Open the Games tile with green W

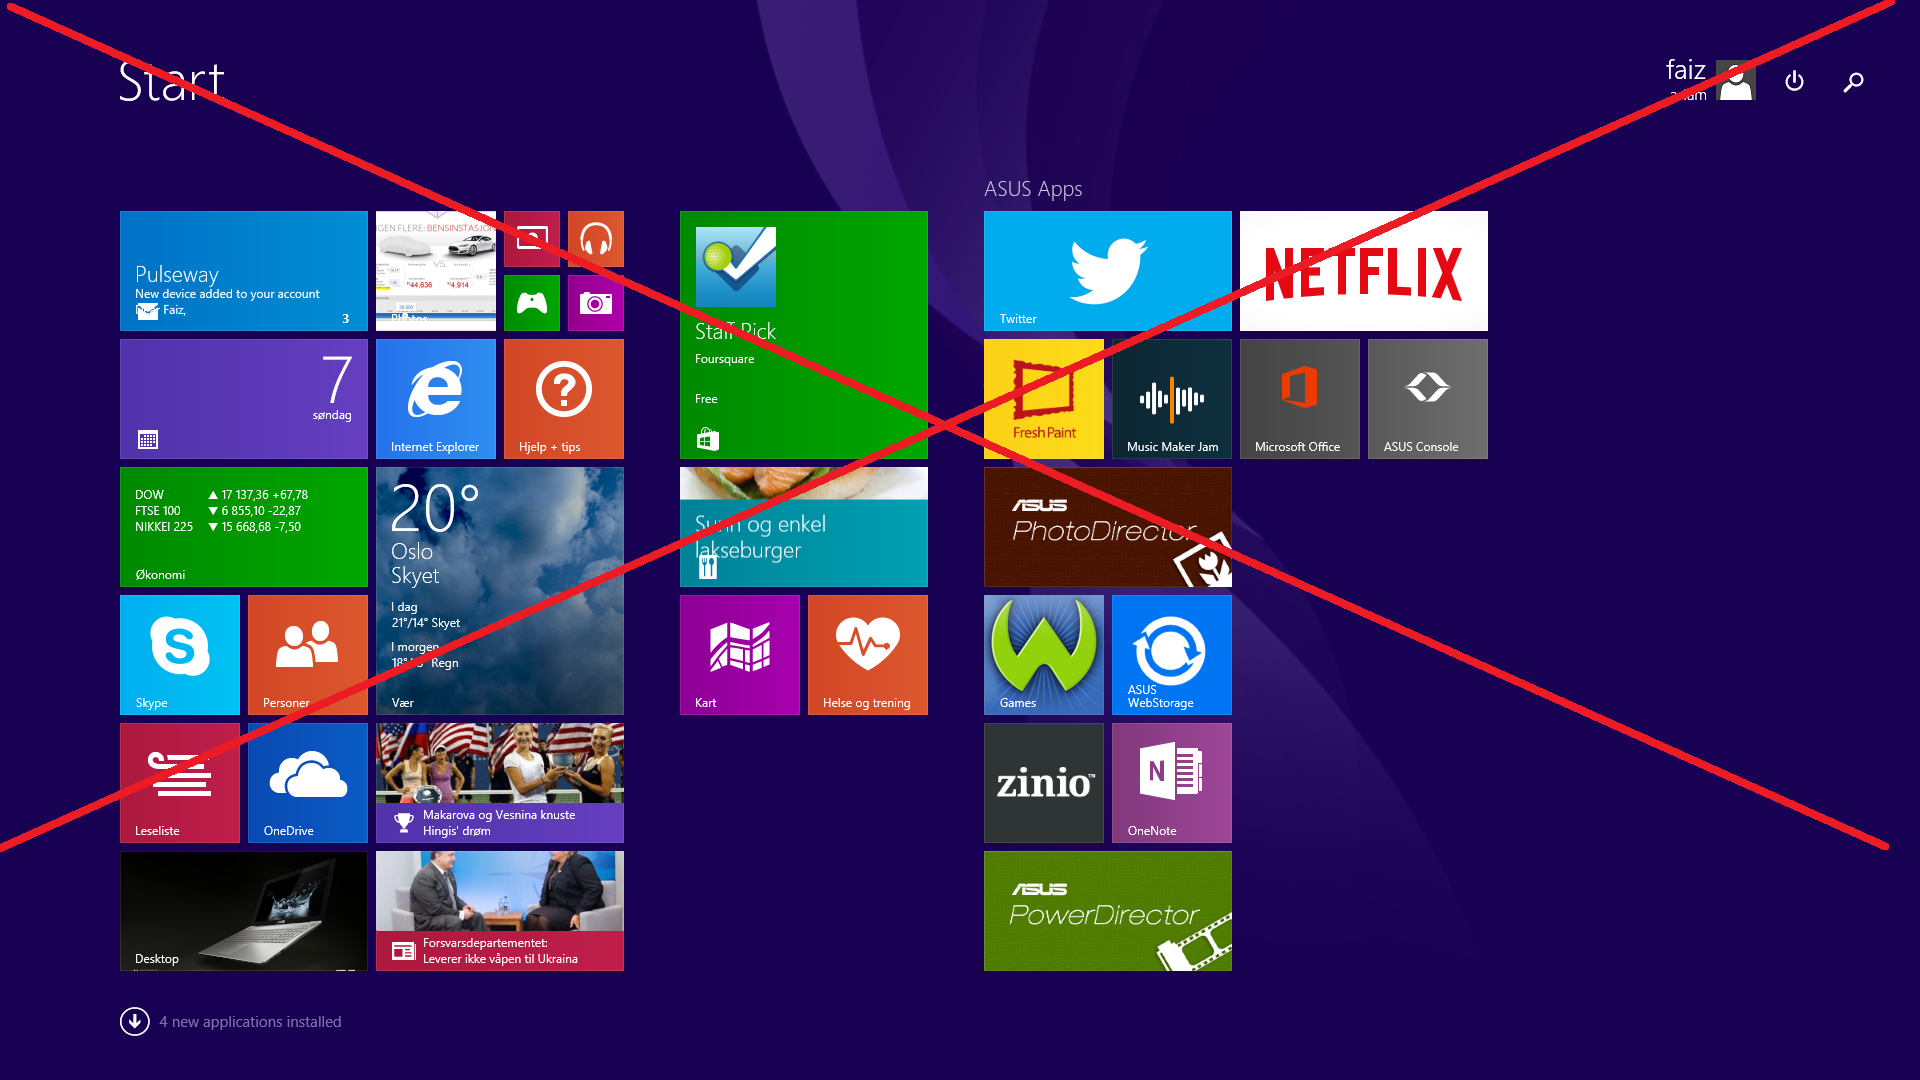click(1044, 655)
